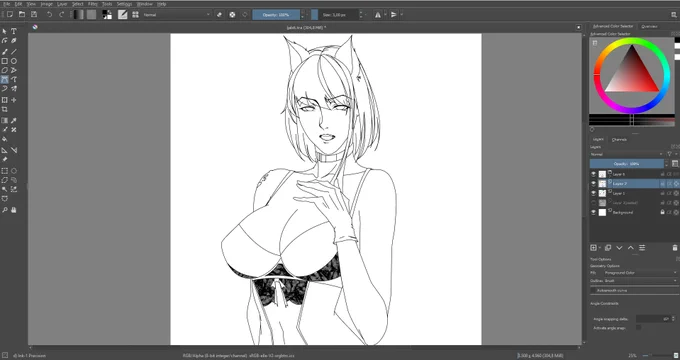Viewport: 680px width, 360px height.
Task: Select the Rectangle shape tool
Action: [5, 61]
